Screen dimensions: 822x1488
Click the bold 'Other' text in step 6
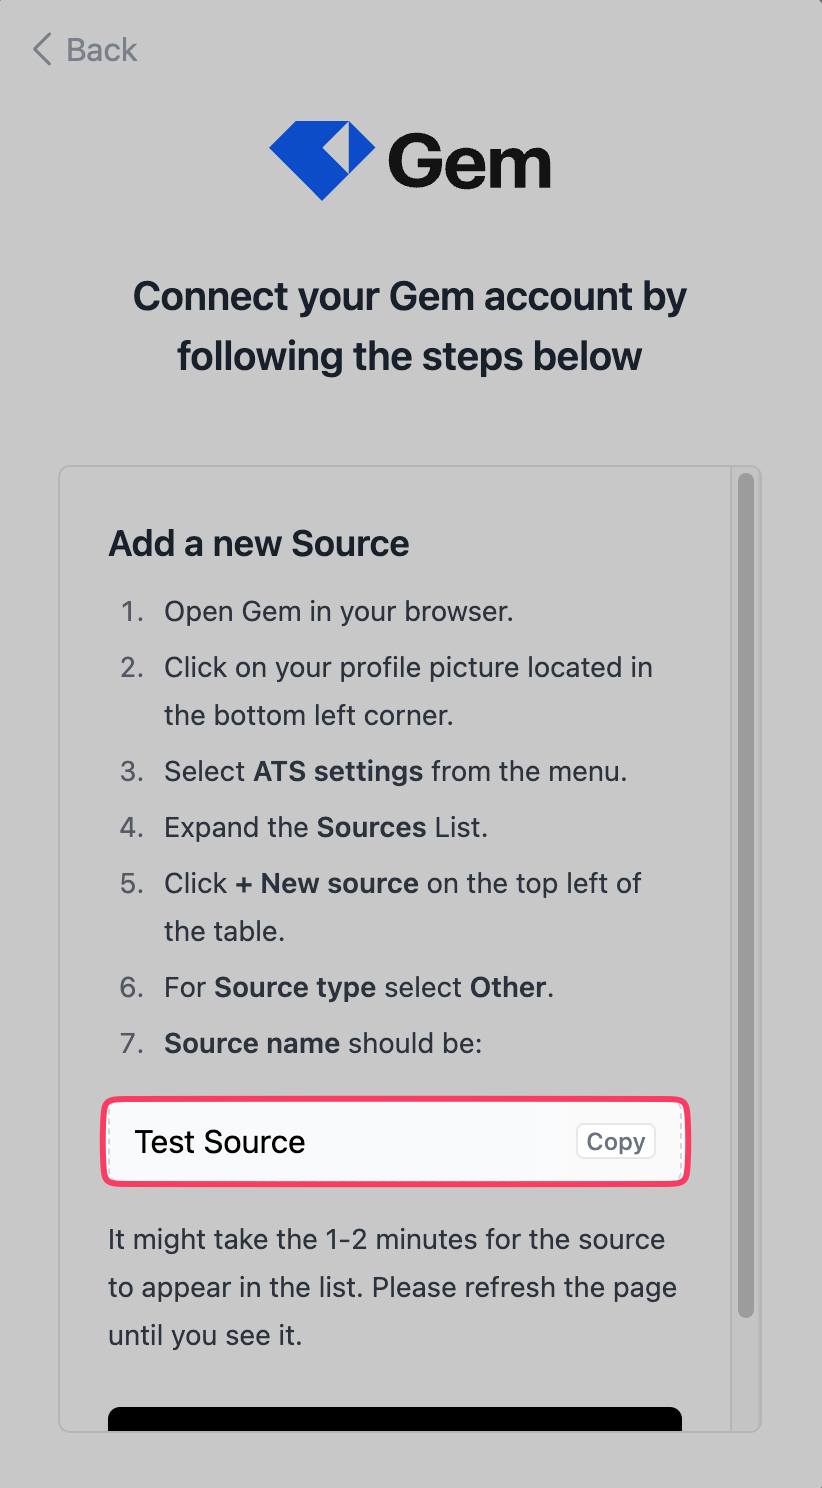(508, 987)
